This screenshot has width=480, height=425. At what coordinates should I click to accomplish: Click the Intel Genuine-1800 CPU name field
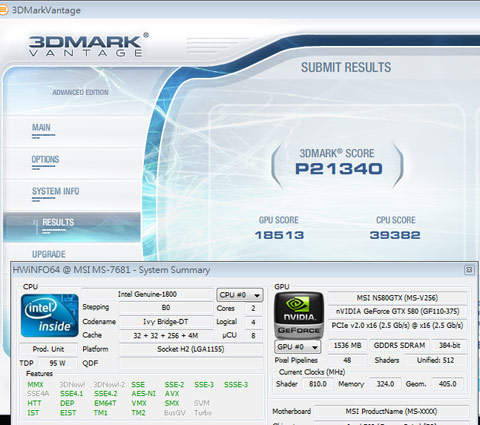click(x=147, y=294)
